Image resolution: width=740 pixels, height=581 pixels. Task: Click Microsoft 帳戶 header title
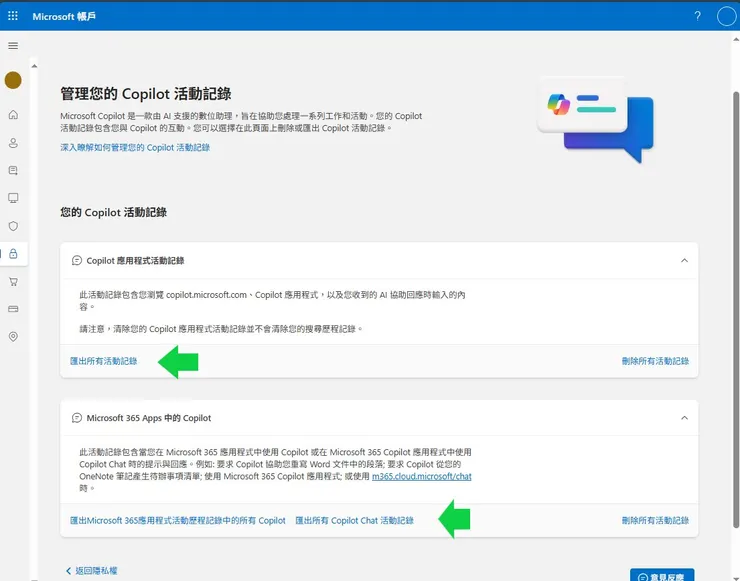64,17
